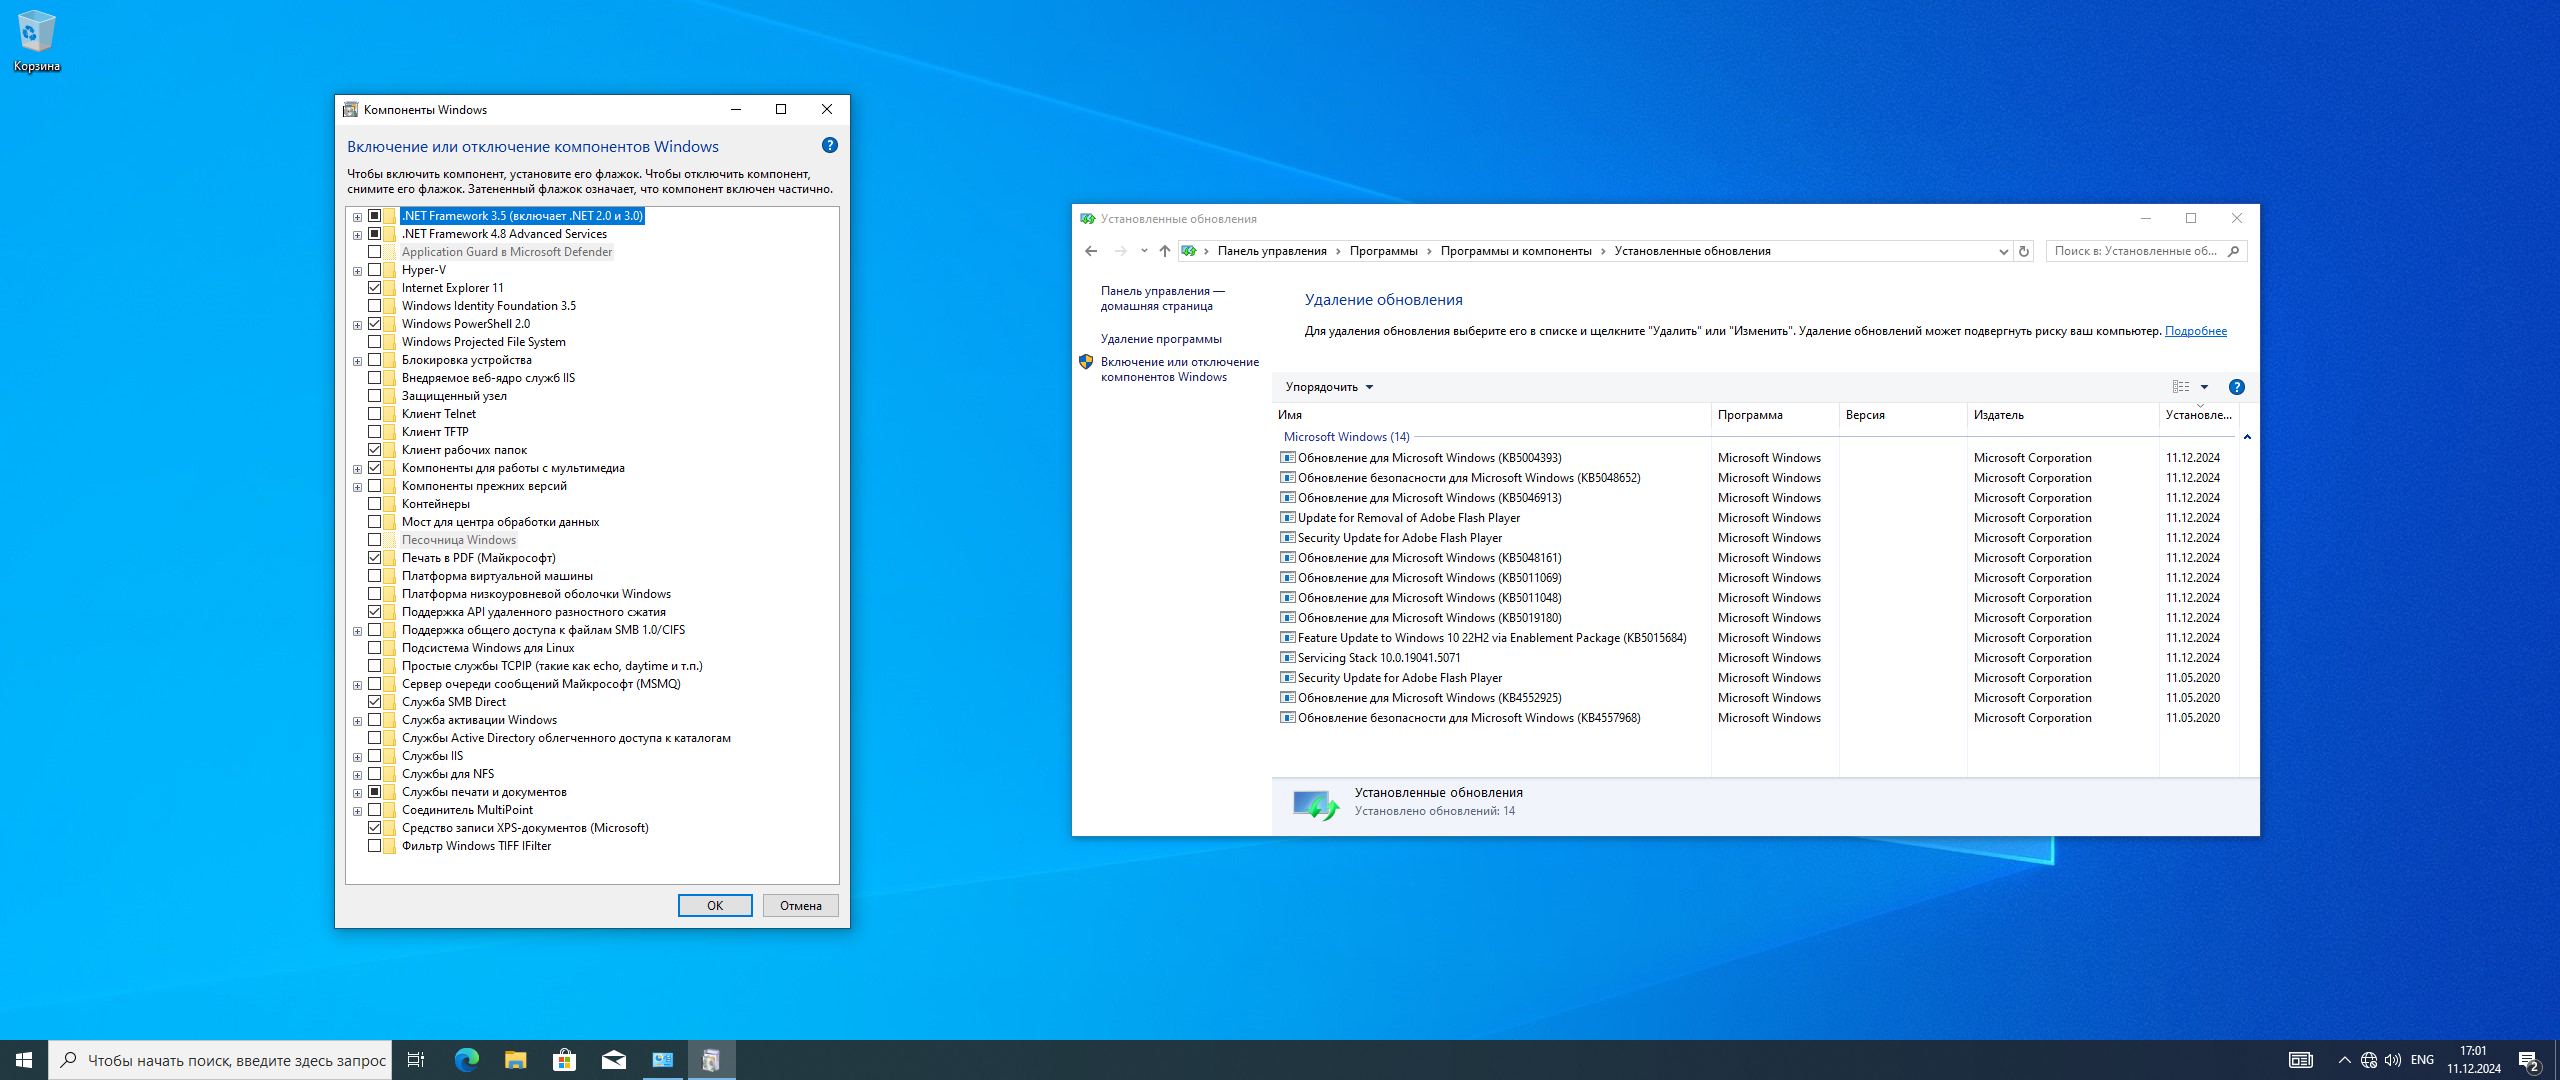This screenshot has height=1080, width=2560.
Task: Click the updates search input field
Action: [x=2135, y=251]
